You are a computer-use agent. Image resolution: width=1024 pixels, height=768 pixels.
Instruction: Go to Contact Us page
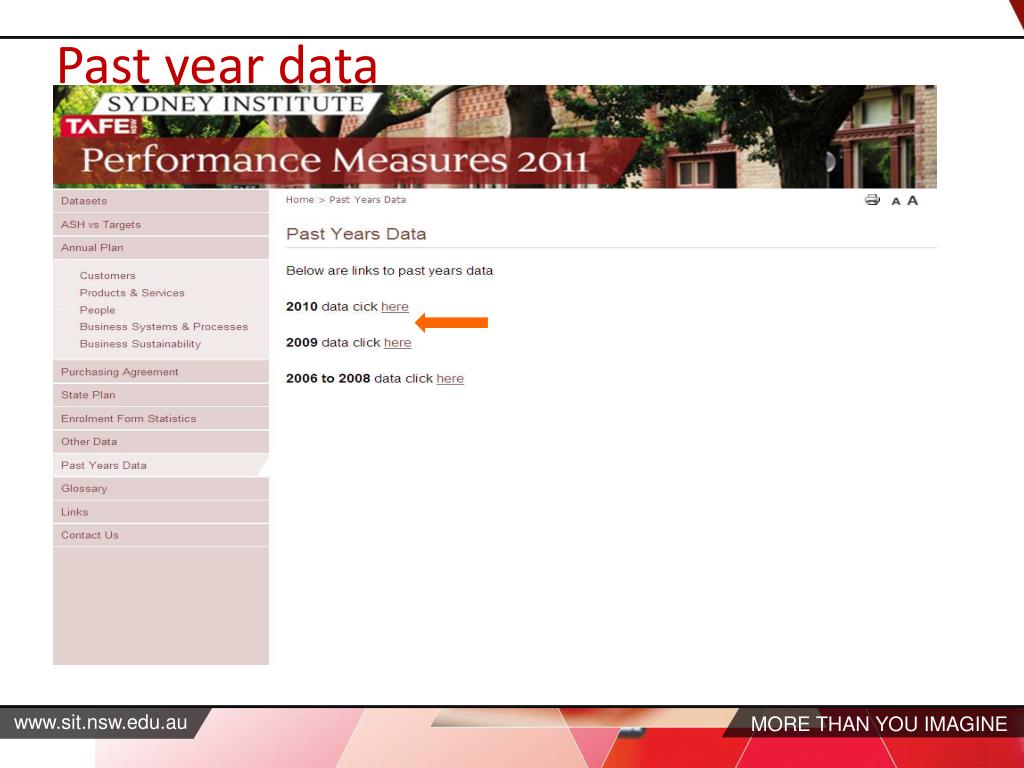(x=161, y=535)
